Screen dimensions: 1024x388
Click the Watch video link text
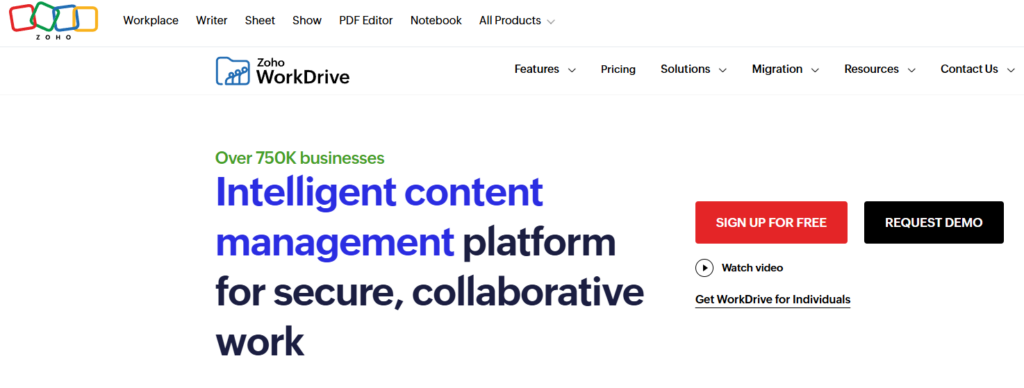[x=752, y=268]
